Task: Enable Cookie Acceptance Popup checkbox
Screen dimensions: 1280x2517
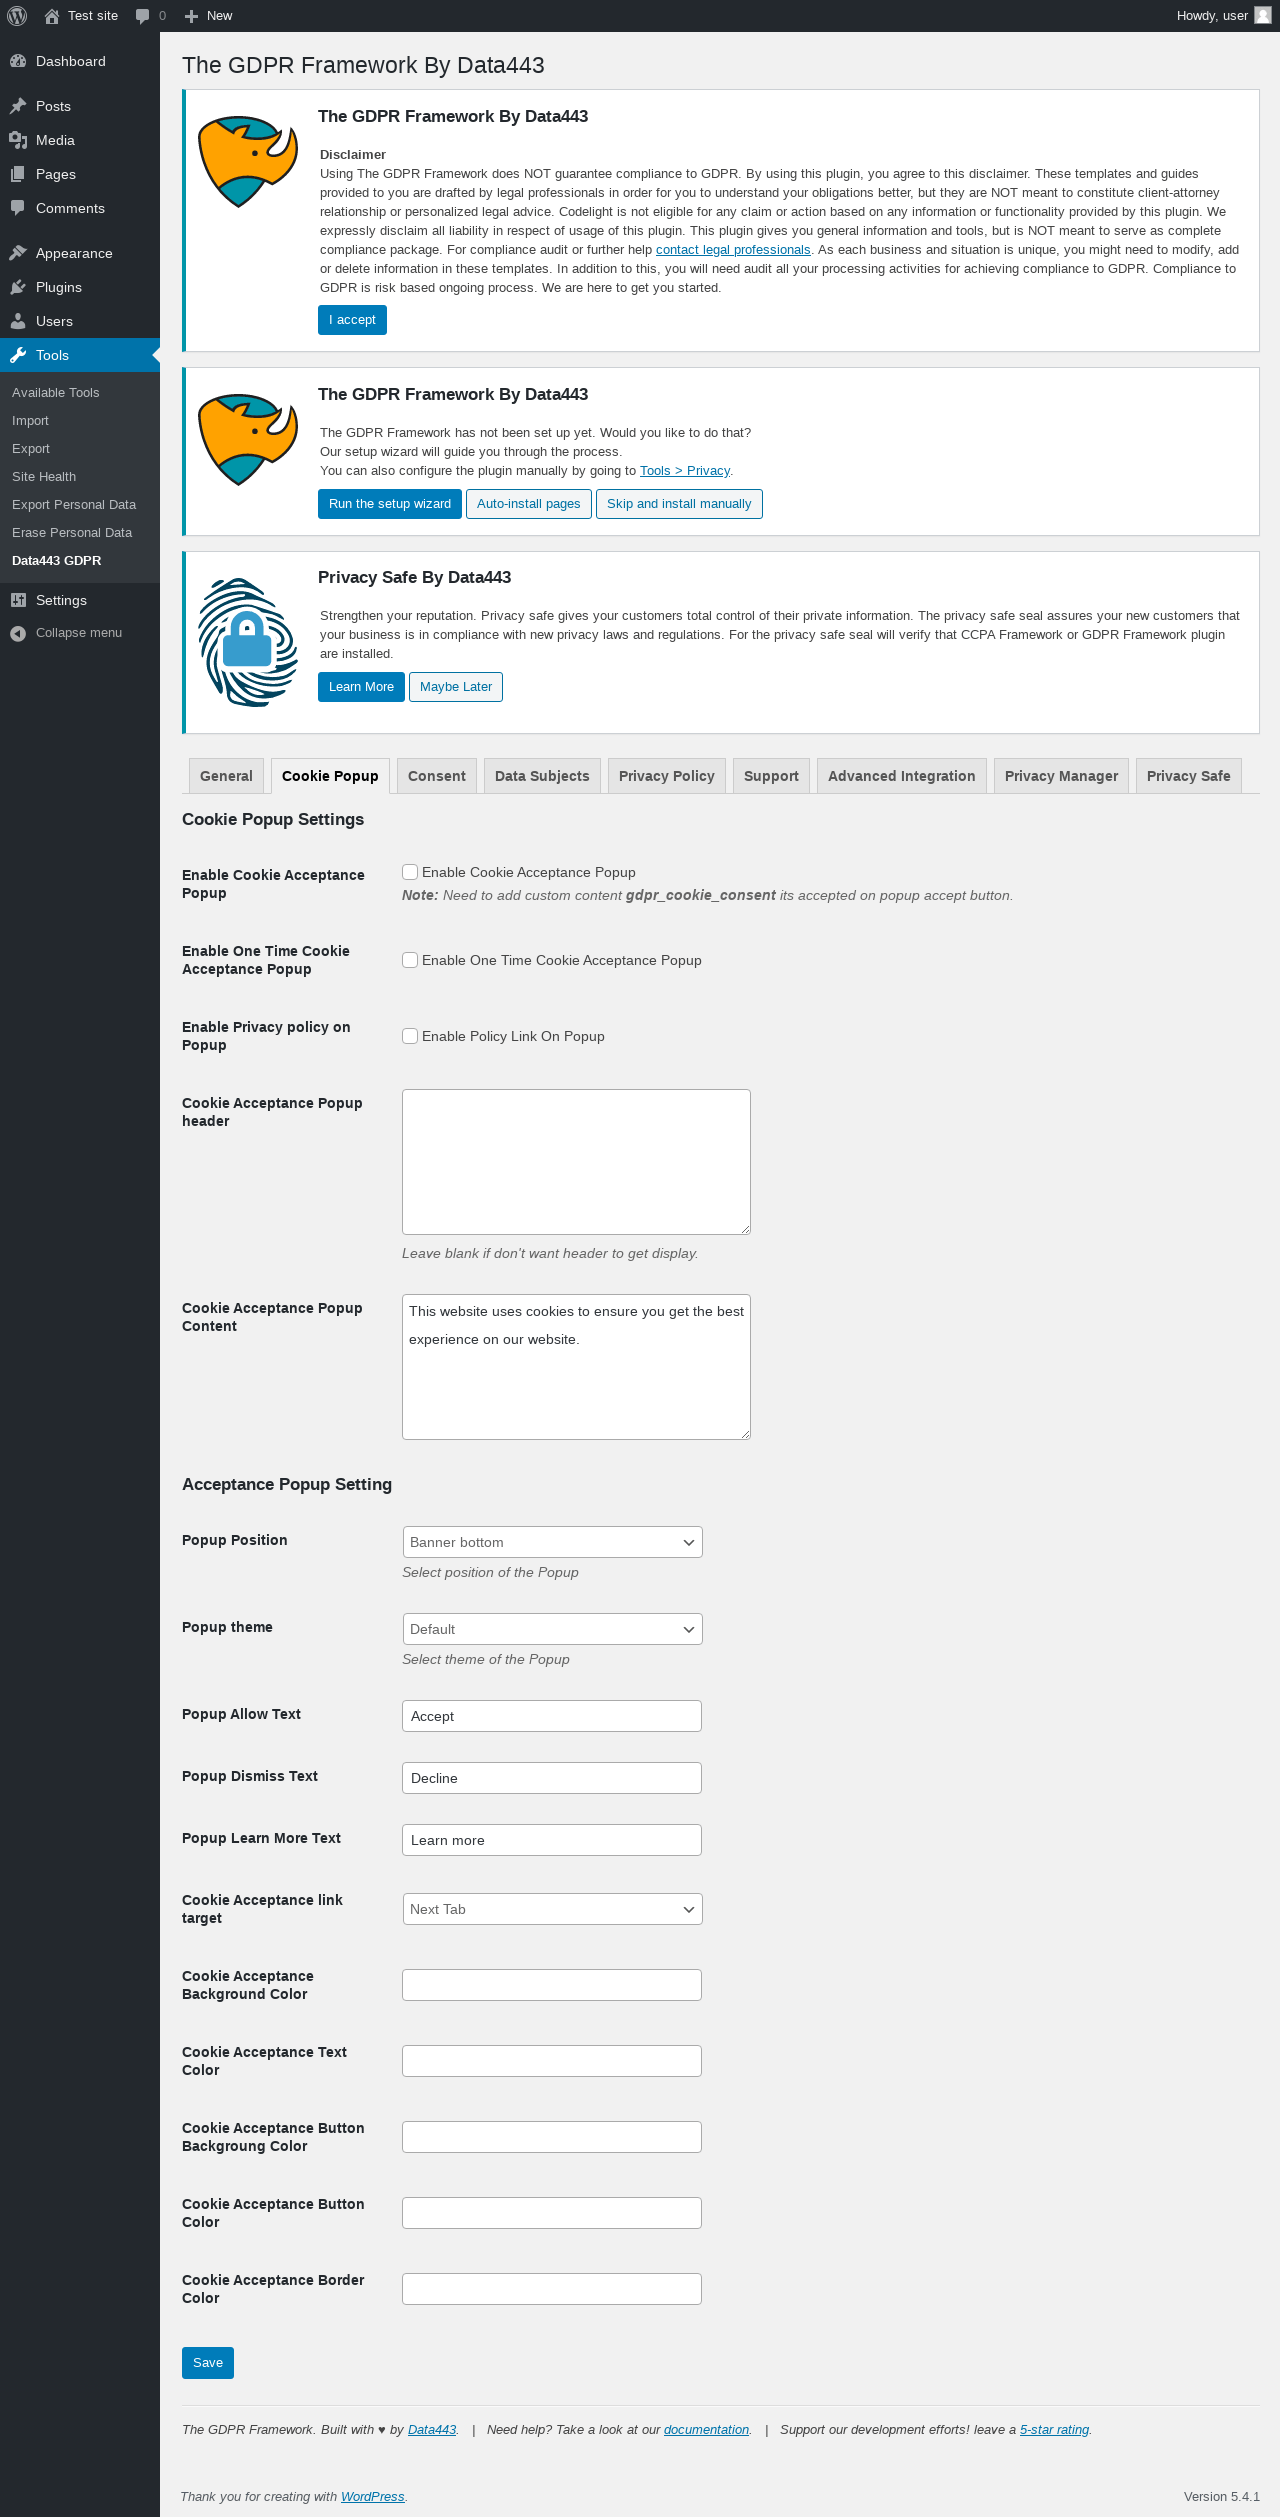Action: coord(410,872)
